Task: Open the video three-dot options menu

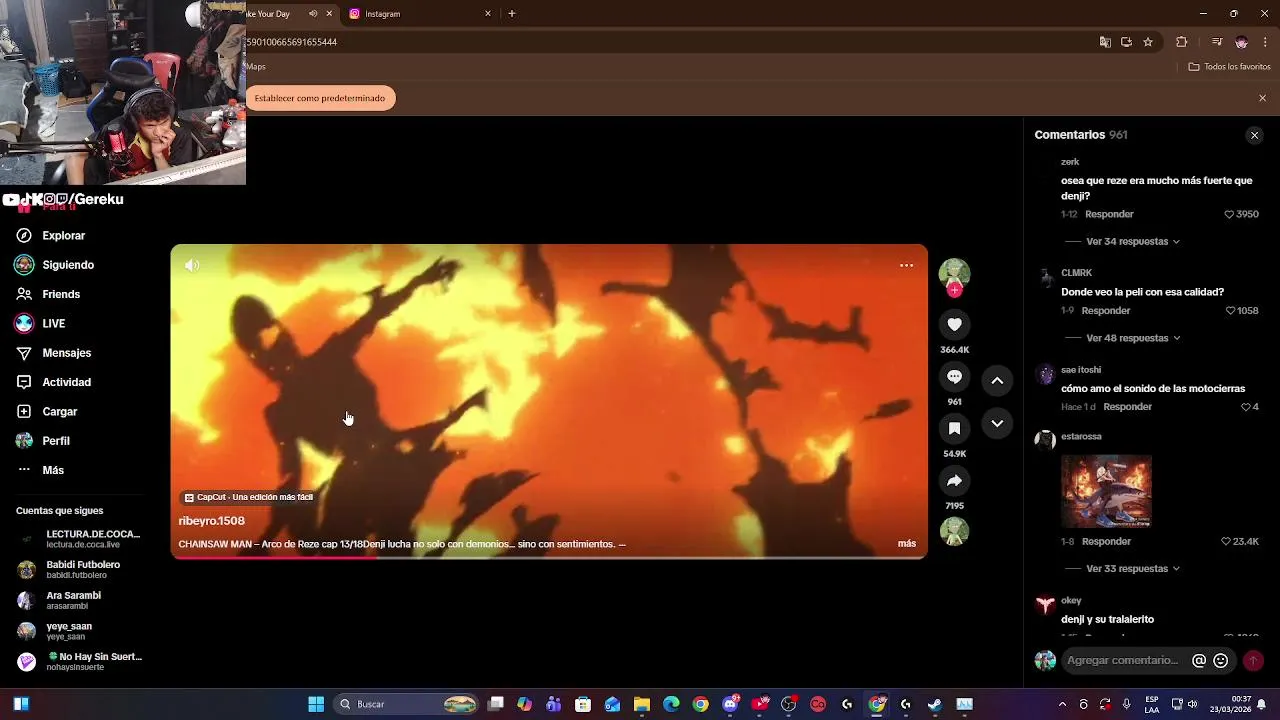Action: click(x=906, y=265)
